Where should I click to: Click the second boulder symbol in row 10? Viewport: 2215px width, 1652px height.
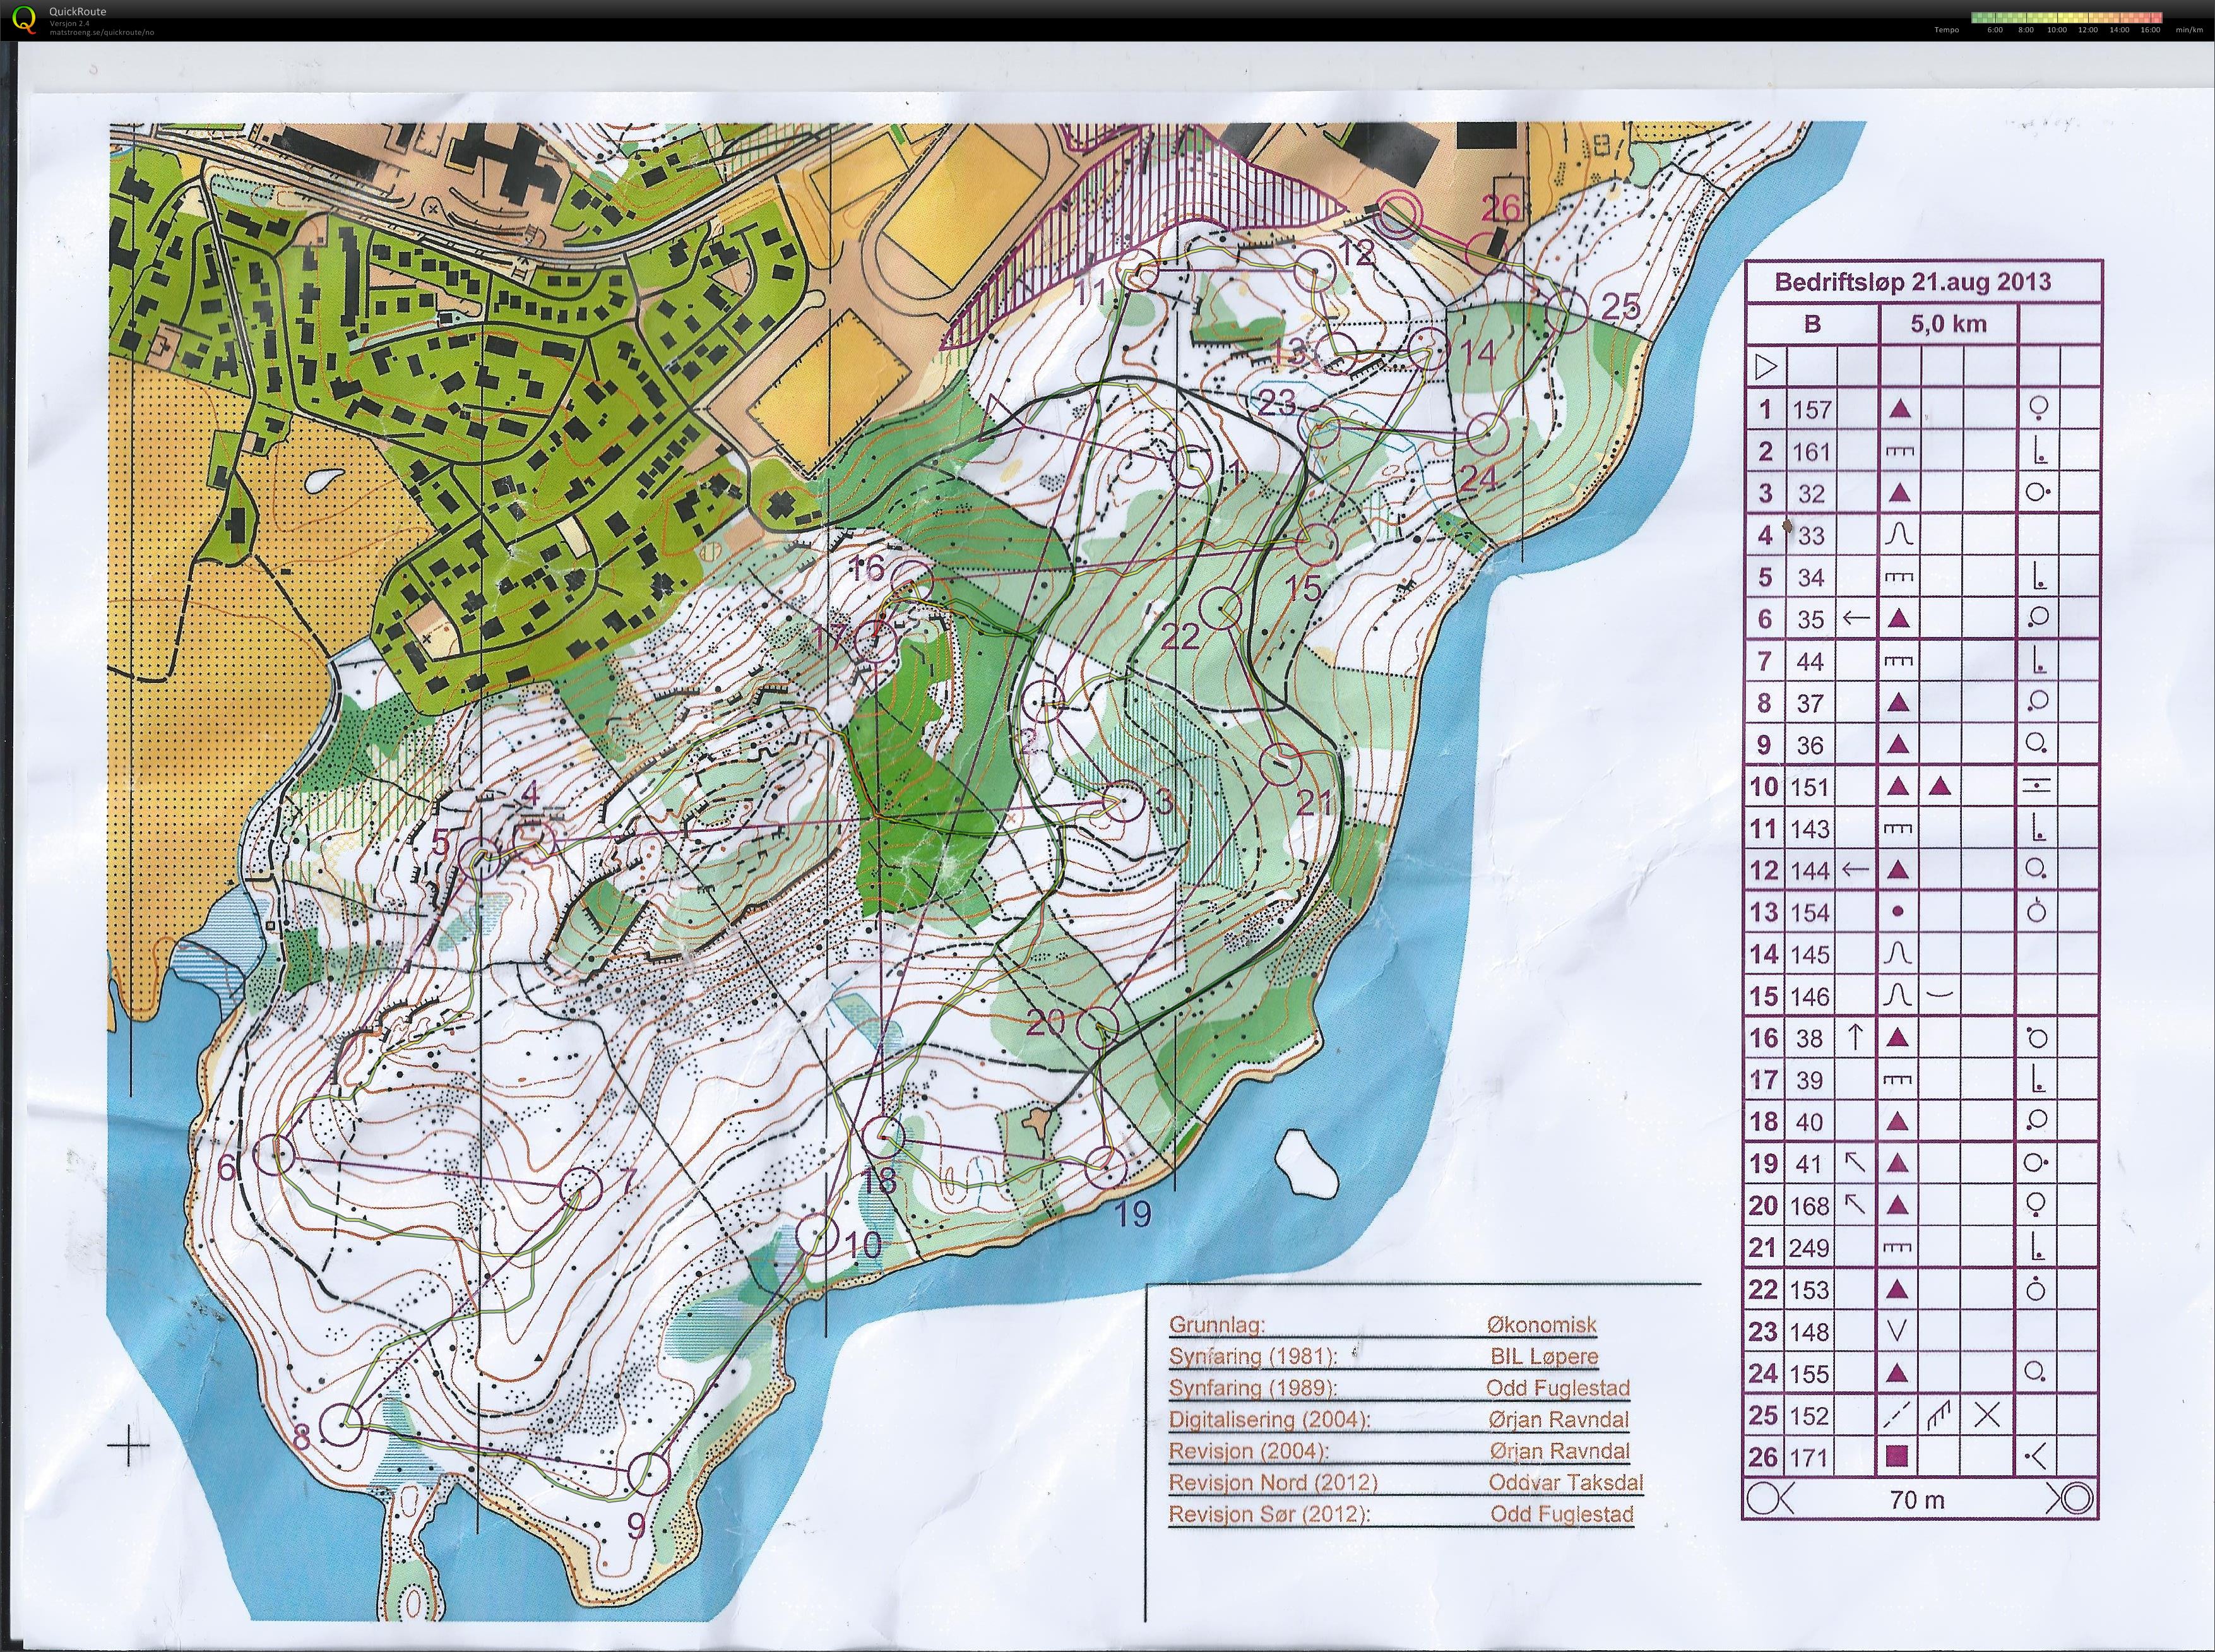1940,787
